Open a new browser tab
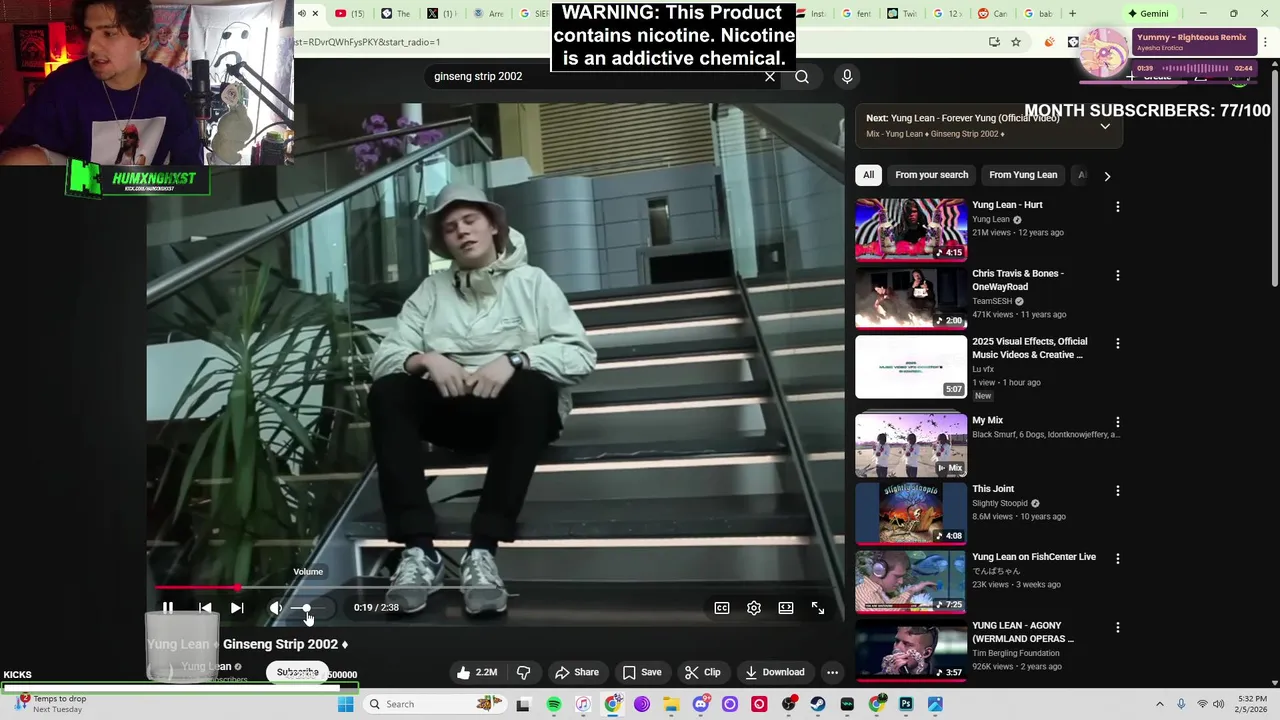The width and height of the screenshot is (1280, 720). tap(1072, 14)
